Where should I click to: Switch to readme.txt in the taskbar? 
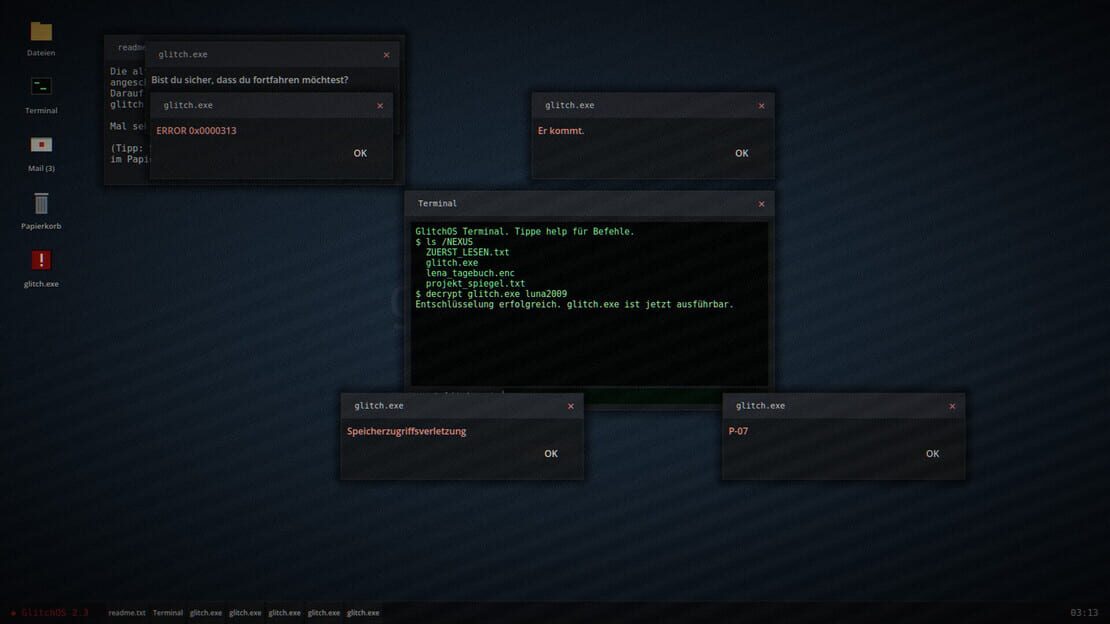127,613
